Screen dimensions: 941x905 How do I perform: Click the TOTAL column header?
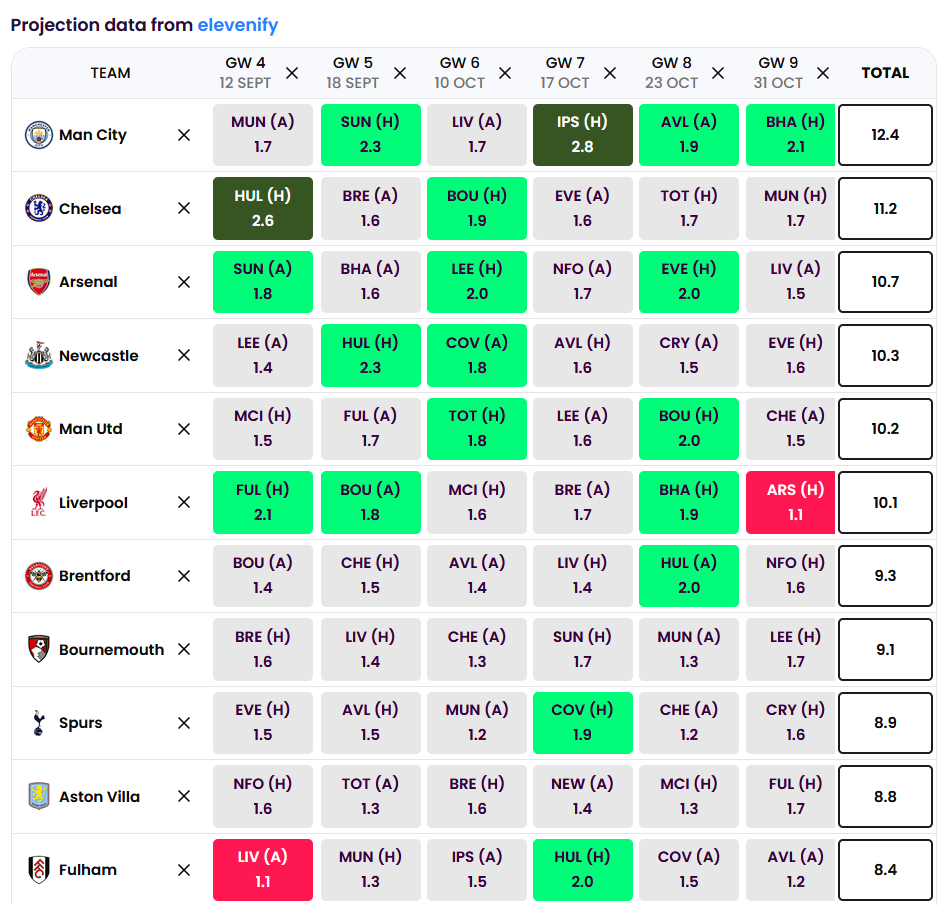(x=885, y=73)
